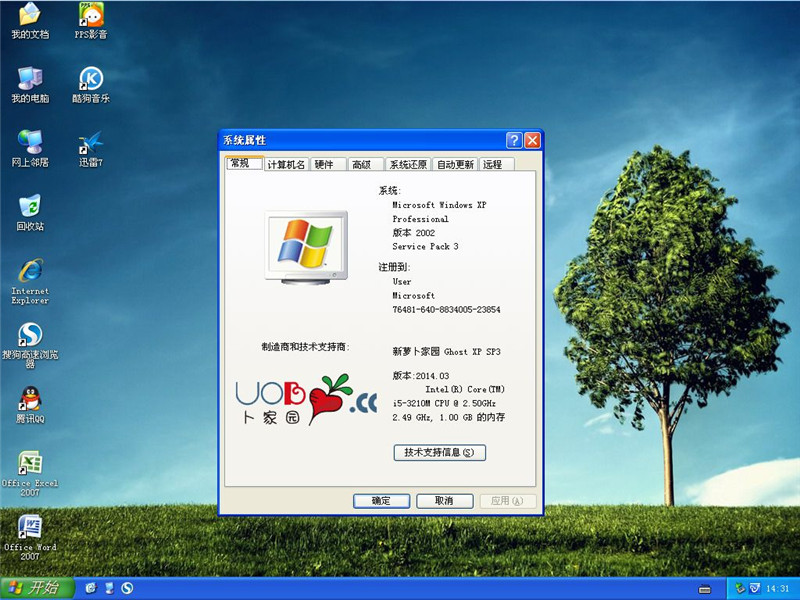Click the show desktop quick launch icon
This screenshot has width=800, height=600.
point(109,588)
